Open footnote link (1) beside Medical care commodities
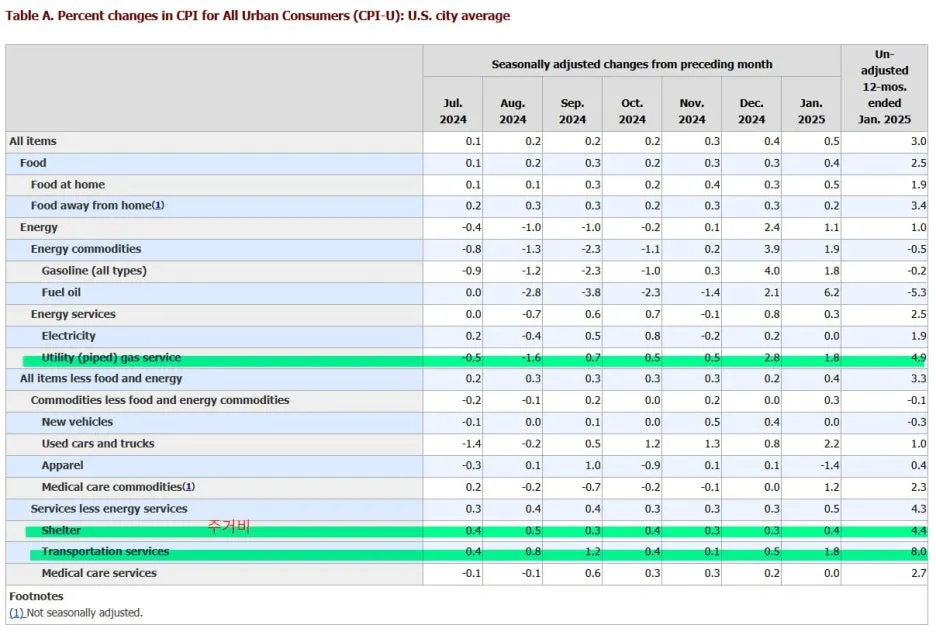This screenshot has height=632, width=936. (x=188, y=487)
